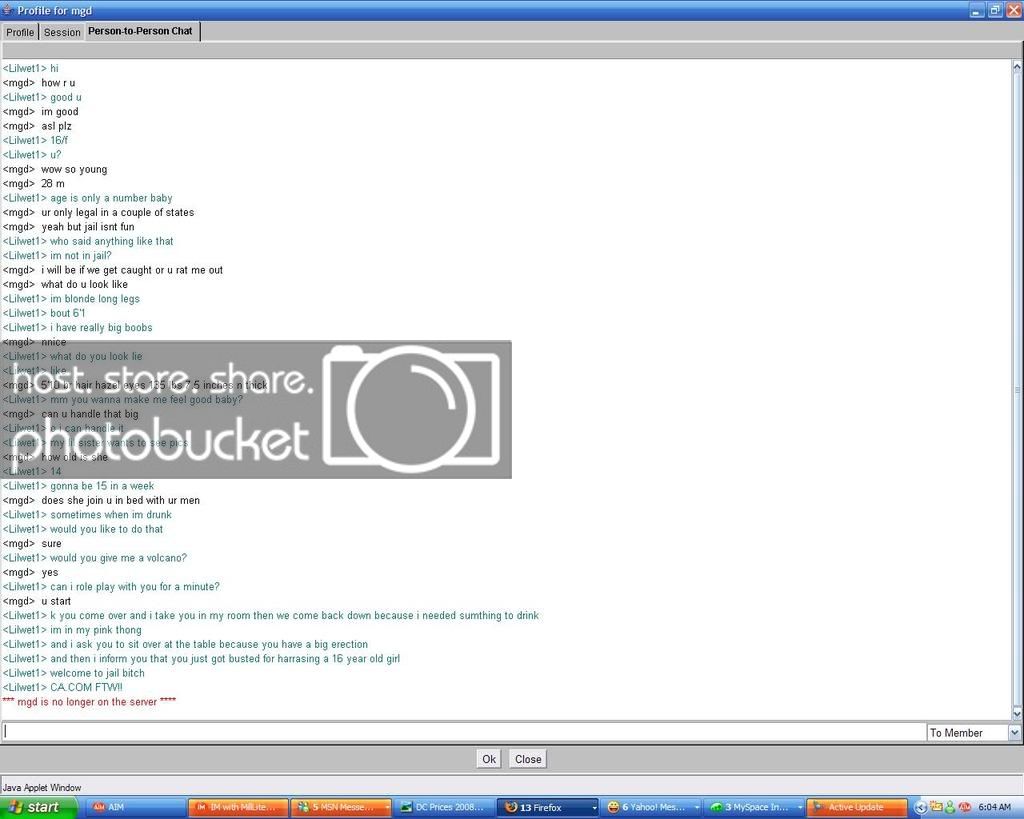Screen dimensions: 1024x819
Task: Focus the chat message input field
Action: point(464,731)
